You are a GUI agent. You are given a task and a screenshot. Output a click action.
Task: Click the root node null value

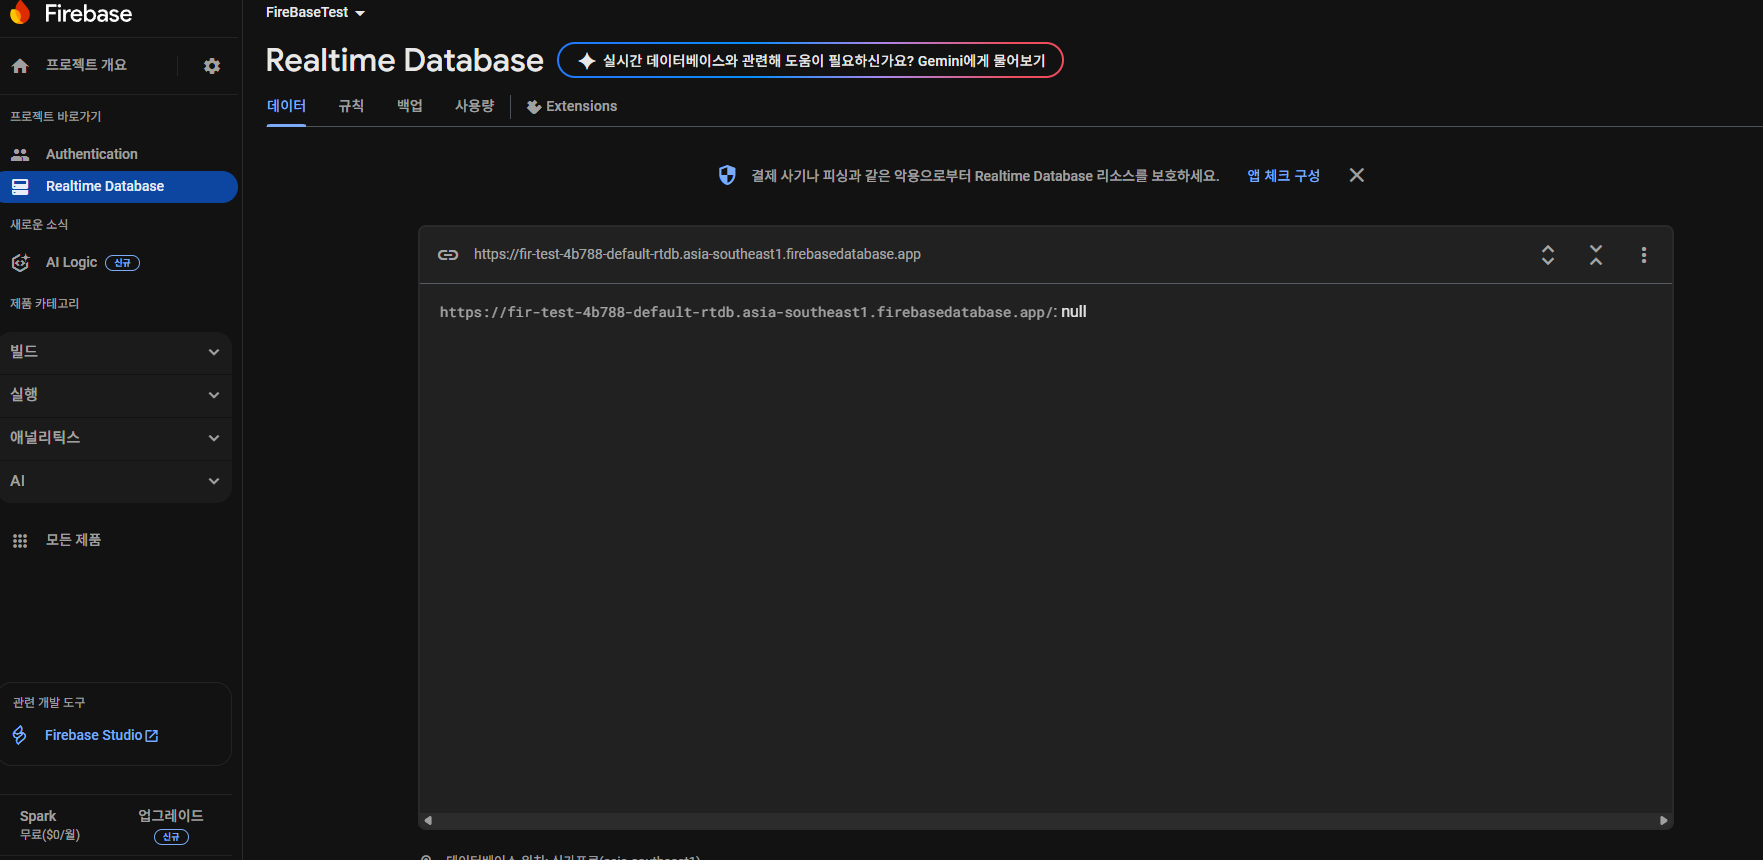point(1073,312)
